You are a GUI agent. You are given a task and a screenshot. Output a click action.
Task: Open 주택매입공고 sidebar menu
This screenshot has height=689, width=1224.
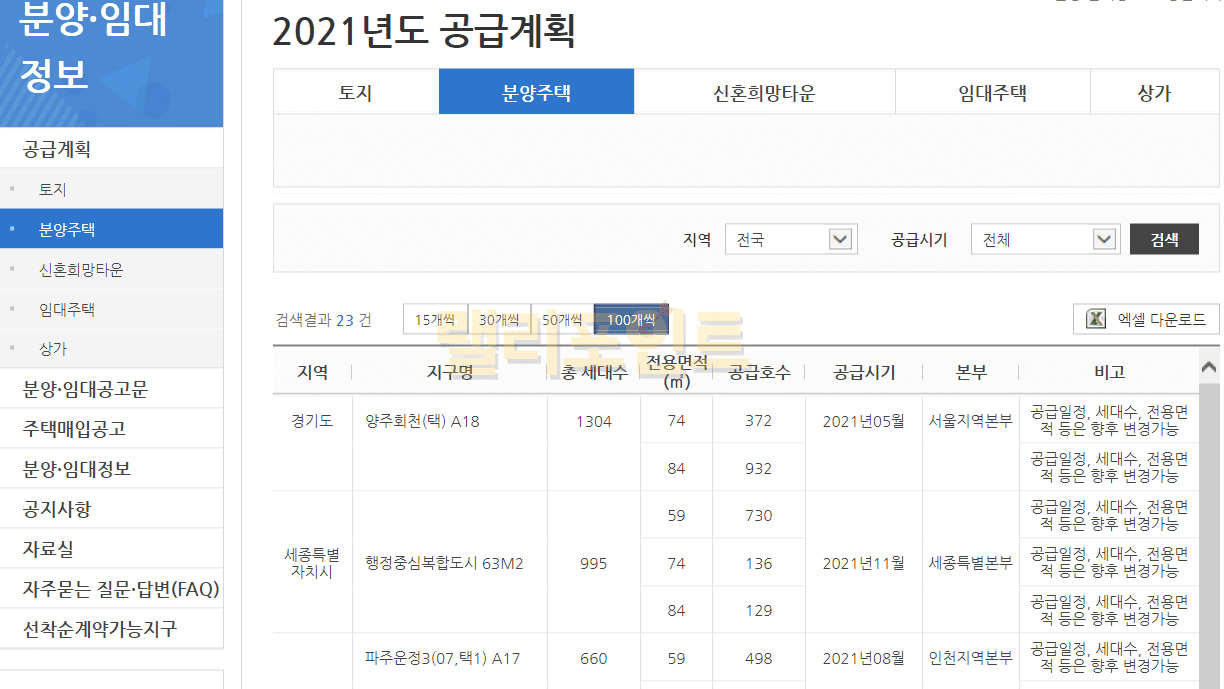tap(111, 429)
